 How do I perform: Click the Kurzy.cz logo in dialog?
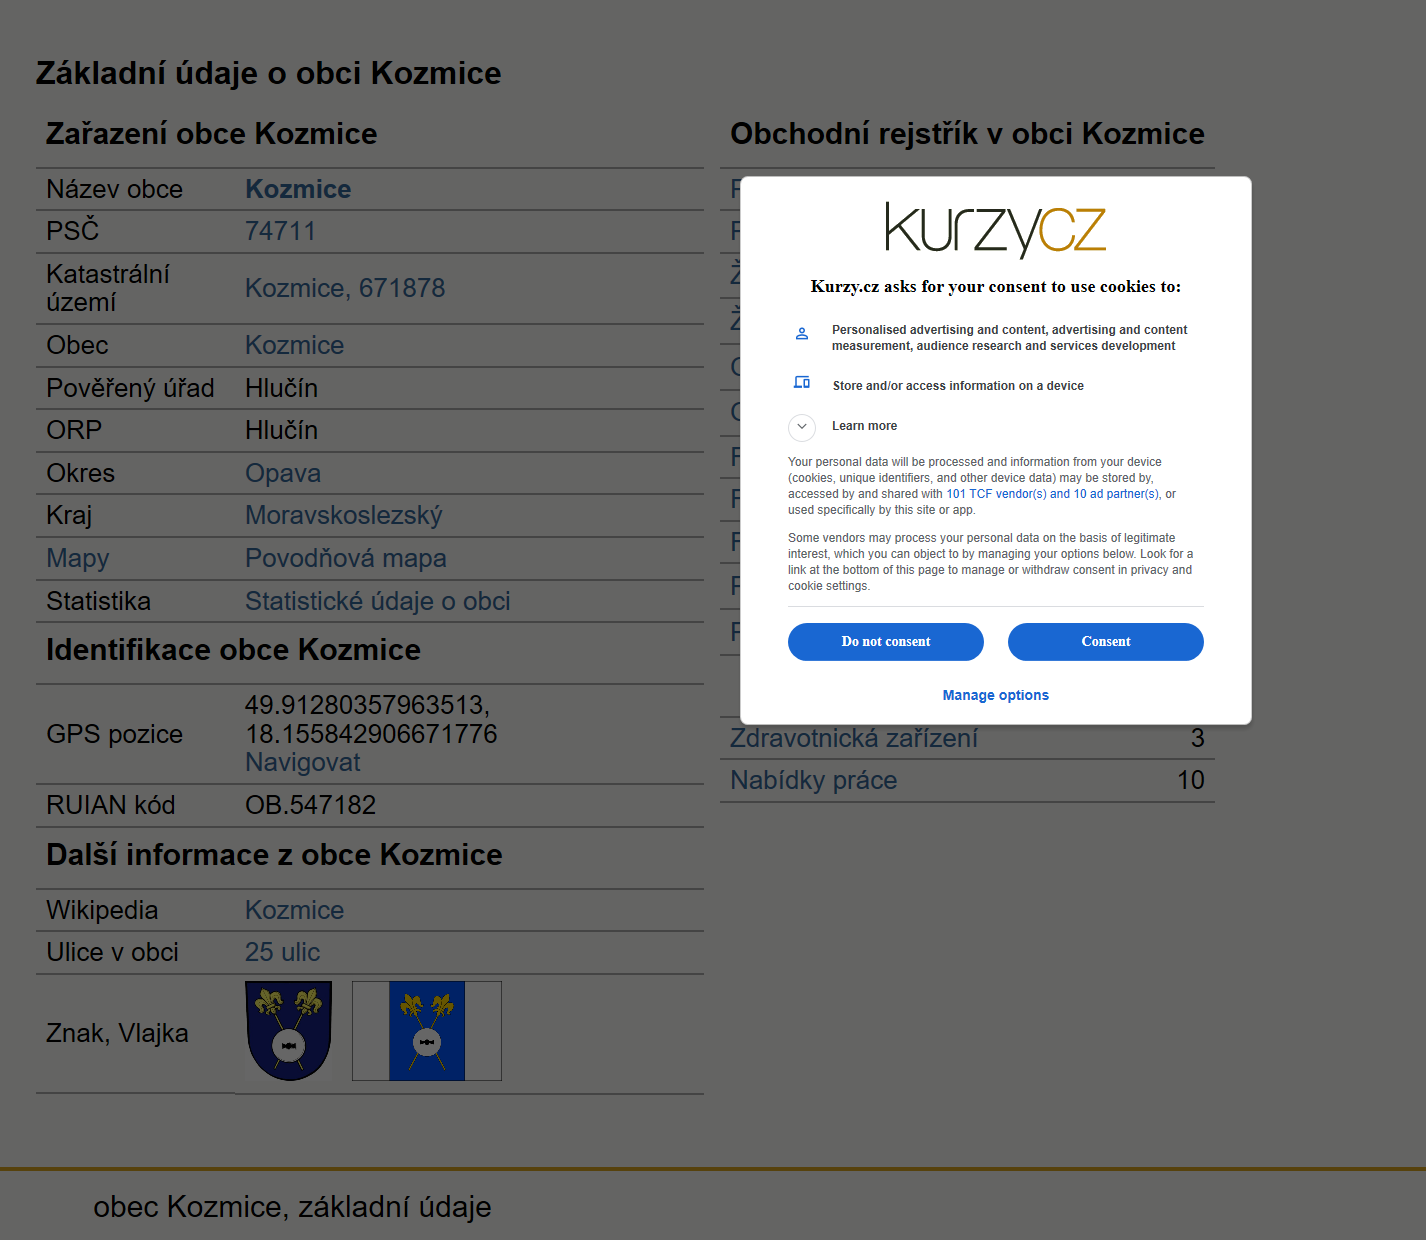(995, 230)
